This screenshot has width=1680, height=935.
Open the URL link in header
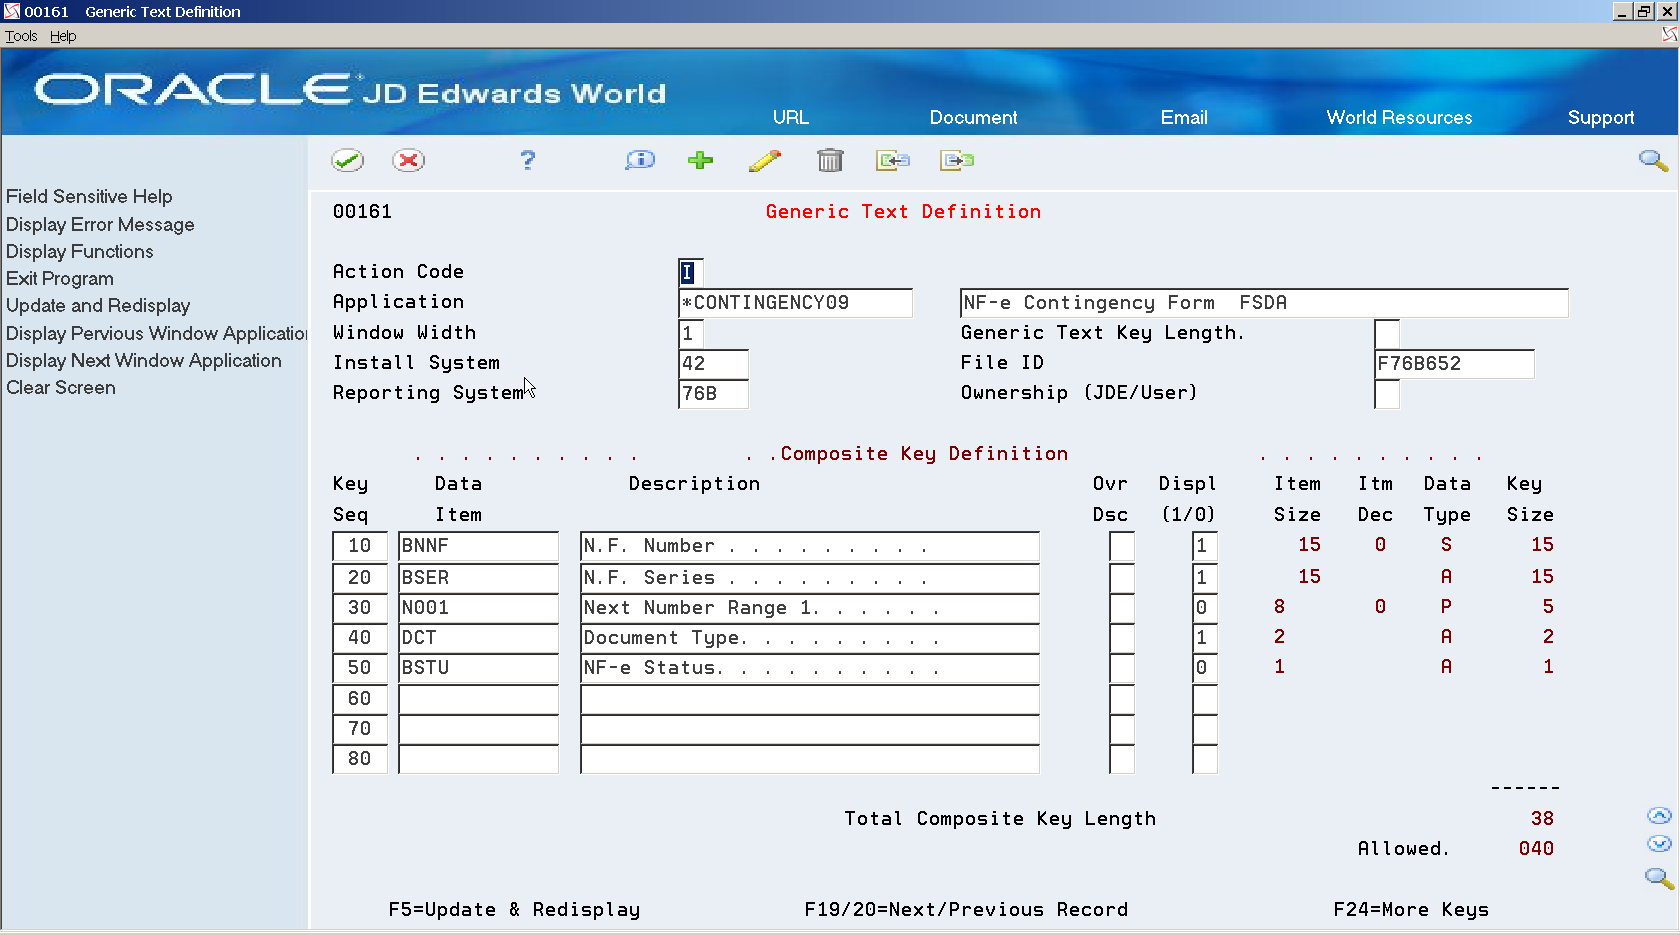[791, 117]
